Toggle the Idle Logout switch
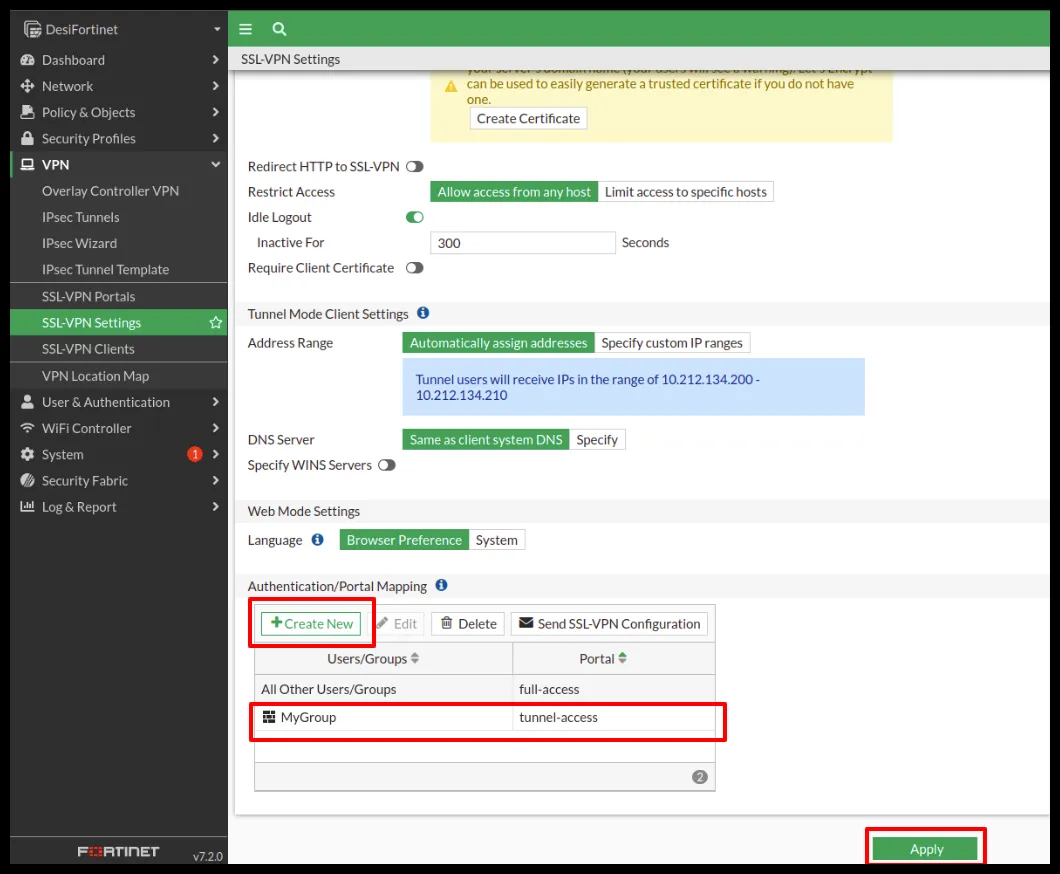 tap(414, 217)
